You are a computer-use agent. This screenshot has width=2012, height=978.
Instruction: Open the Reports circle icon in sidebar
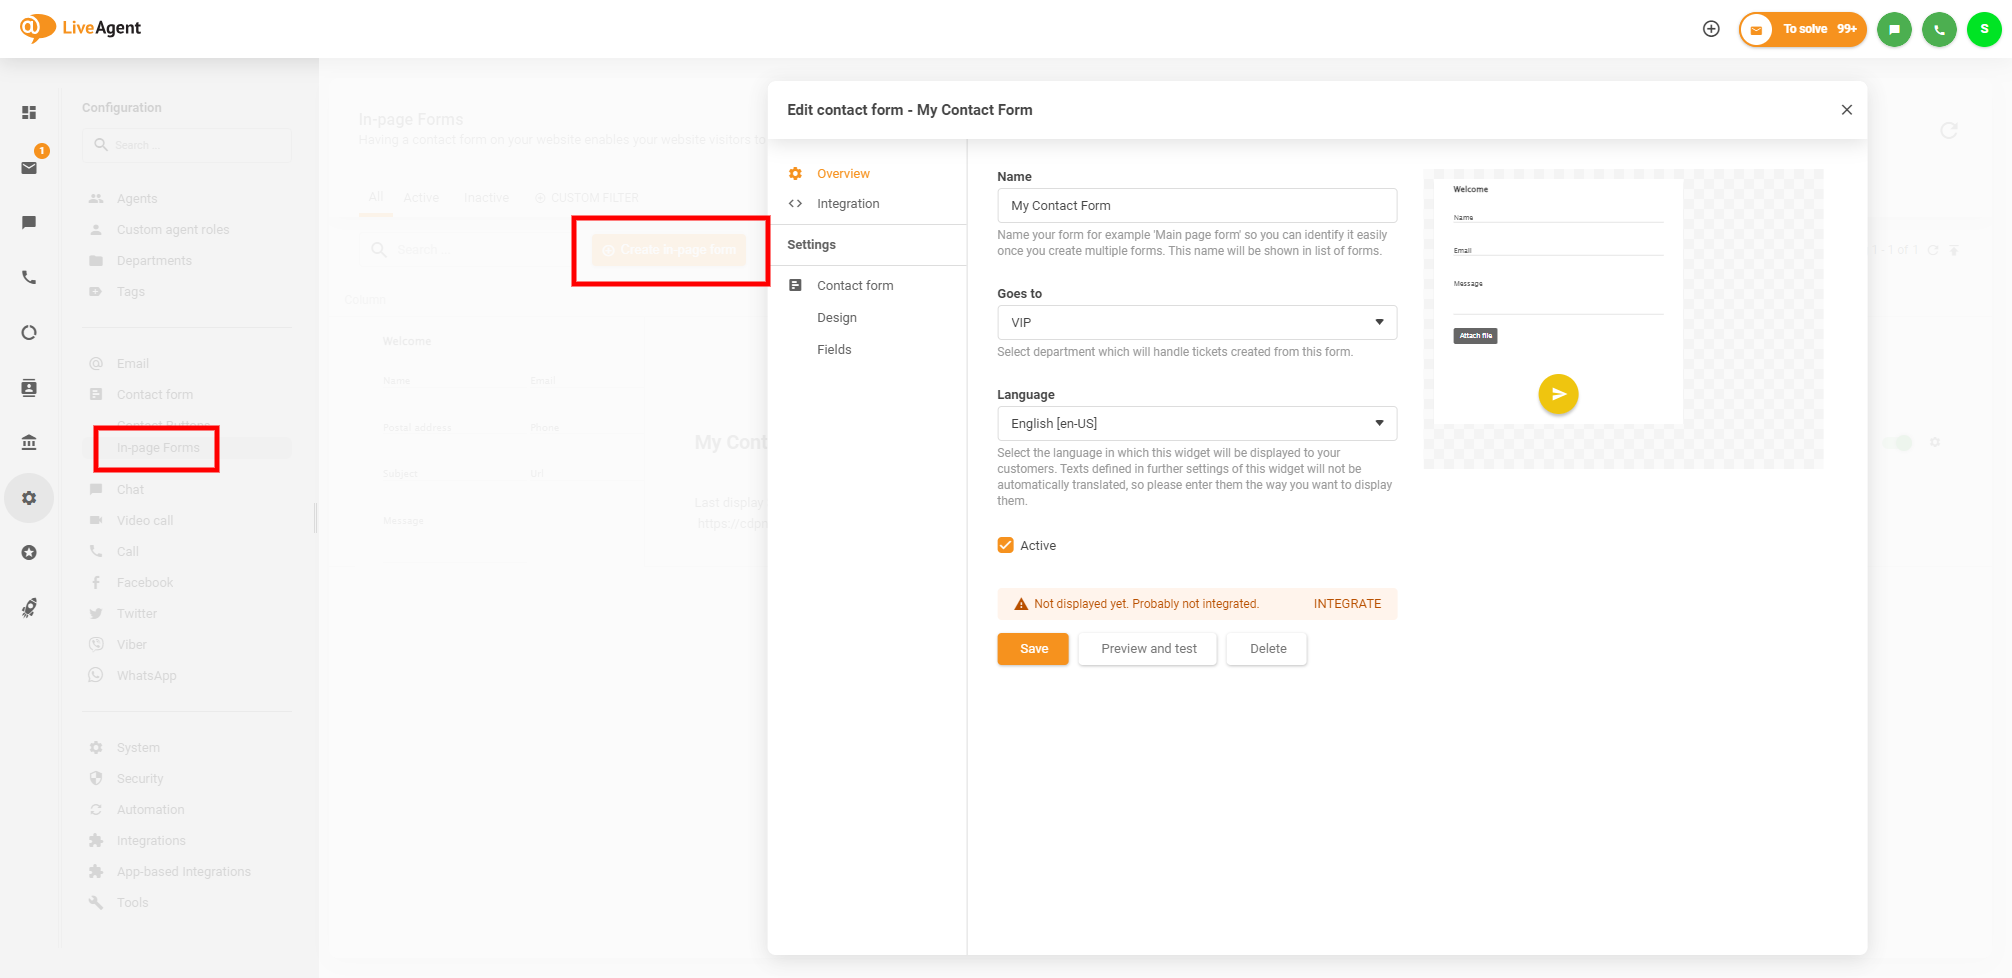click(x=29, y=332)
